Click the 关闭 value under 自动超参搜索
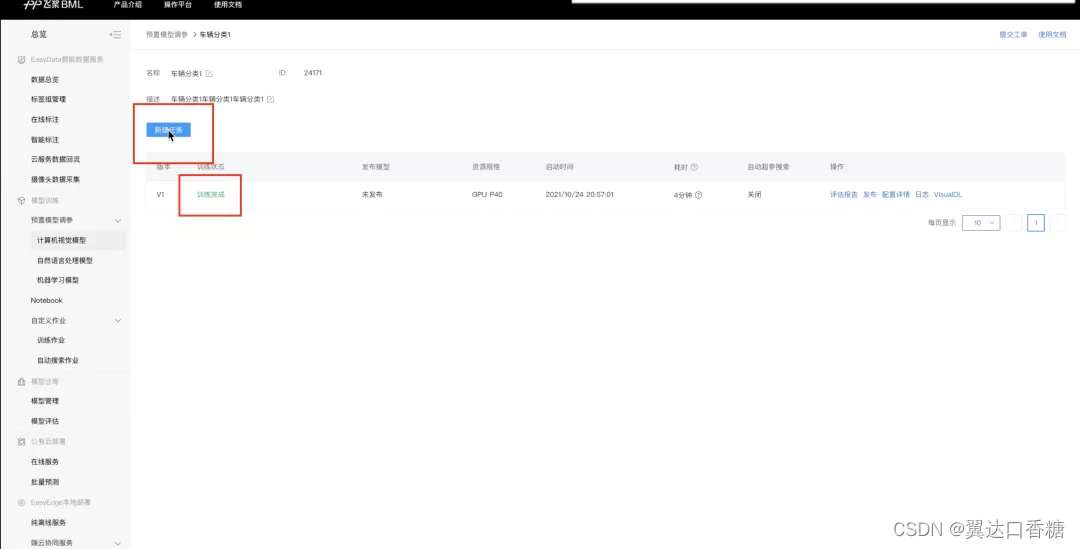This screenshot has width=1080, height=549. point(754,195)
